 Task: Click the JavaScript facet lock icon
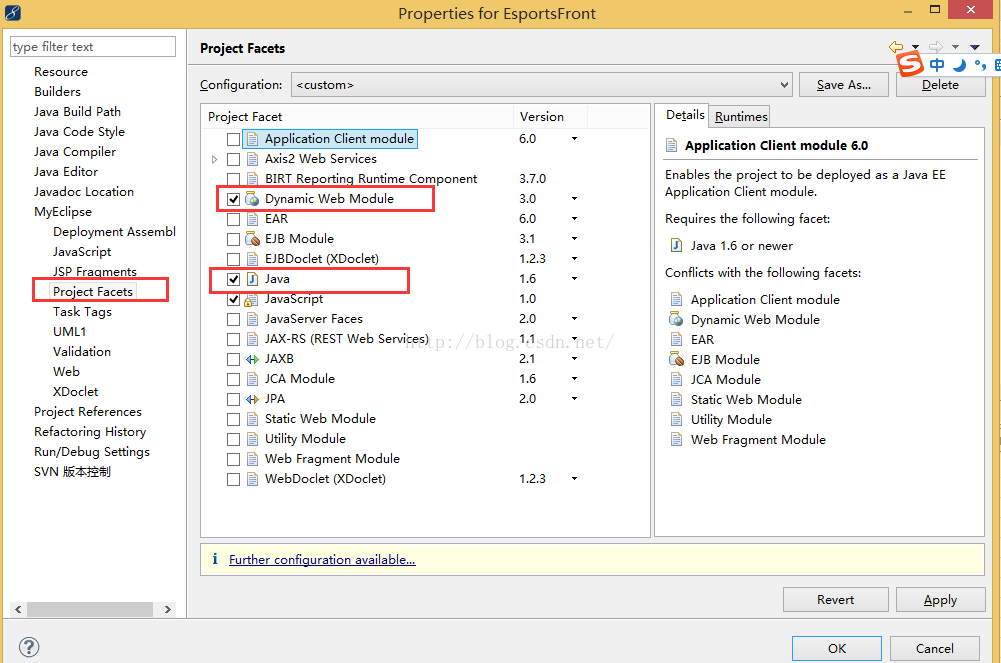click(x=252, y=299)
